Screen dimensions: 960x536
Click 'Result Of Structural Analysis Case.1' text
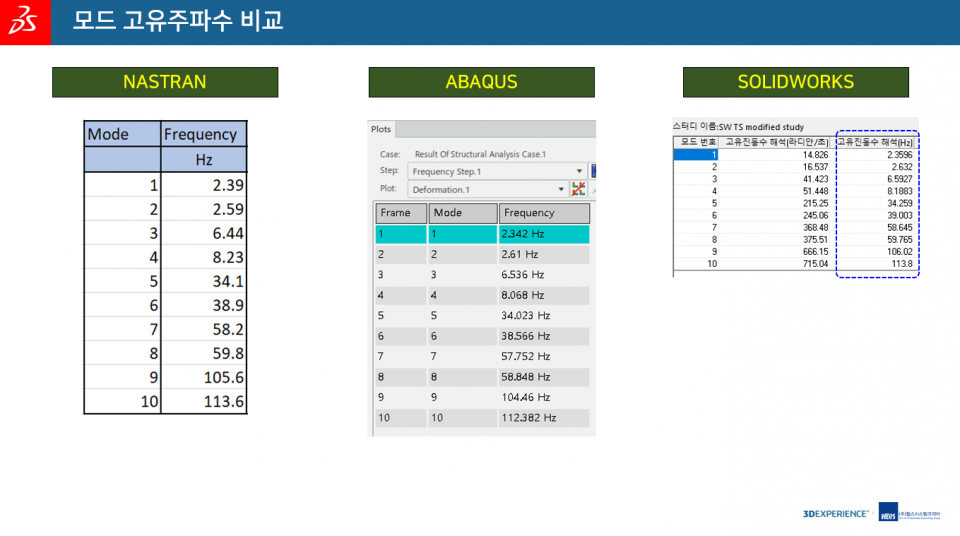pyautogui.click(x=480, y=154)
